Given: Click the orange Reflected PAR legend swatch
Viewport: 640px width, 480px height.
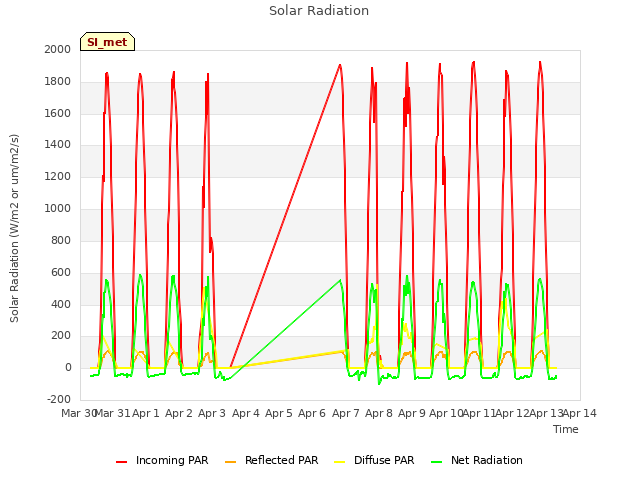Looking at the screenshot, I should pos(230,462).
